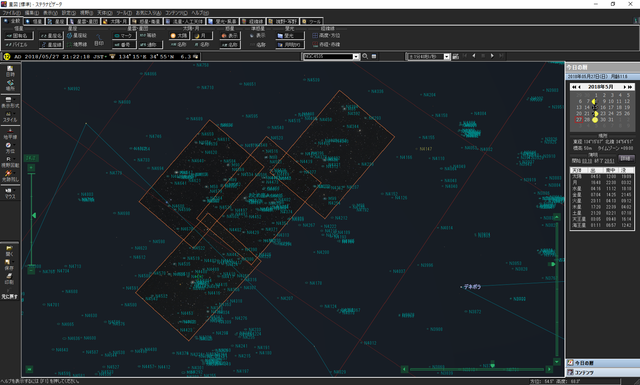Click the right vertical green scroll handle
This screenshot has width=640, height=385.
point(553,264)
